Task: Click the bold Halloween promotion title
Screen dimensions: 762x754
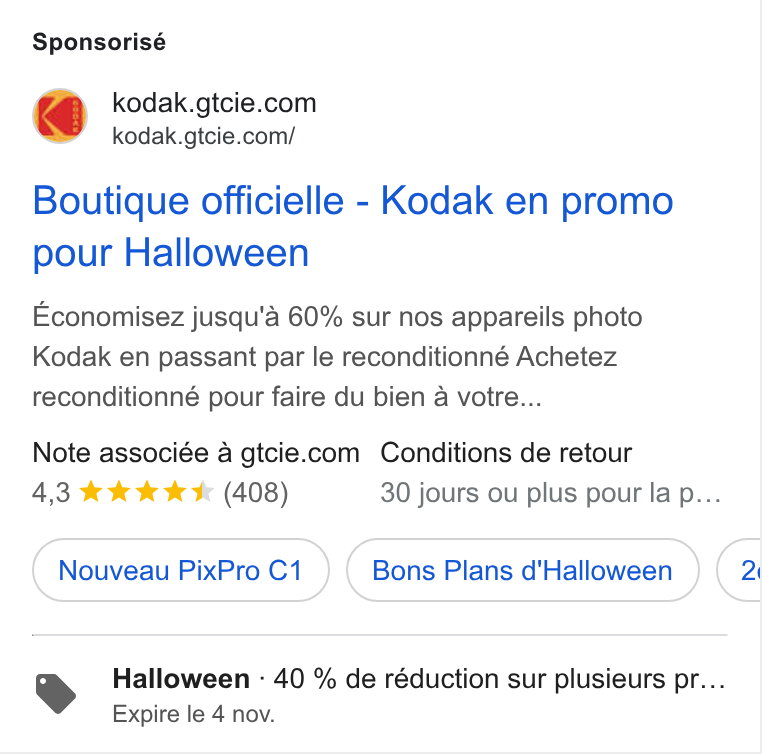Action: [x=181, y=678]
